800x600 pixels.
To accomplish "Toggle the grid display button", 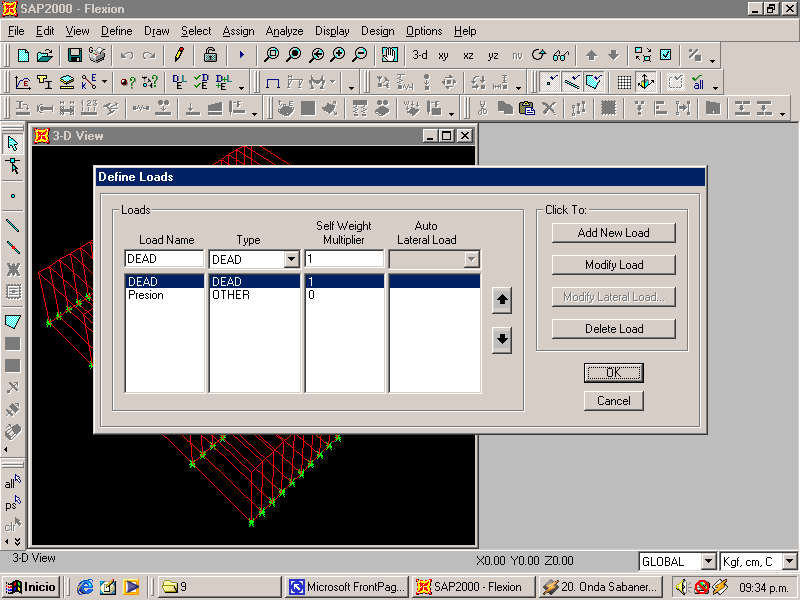I will click(624, 82).
